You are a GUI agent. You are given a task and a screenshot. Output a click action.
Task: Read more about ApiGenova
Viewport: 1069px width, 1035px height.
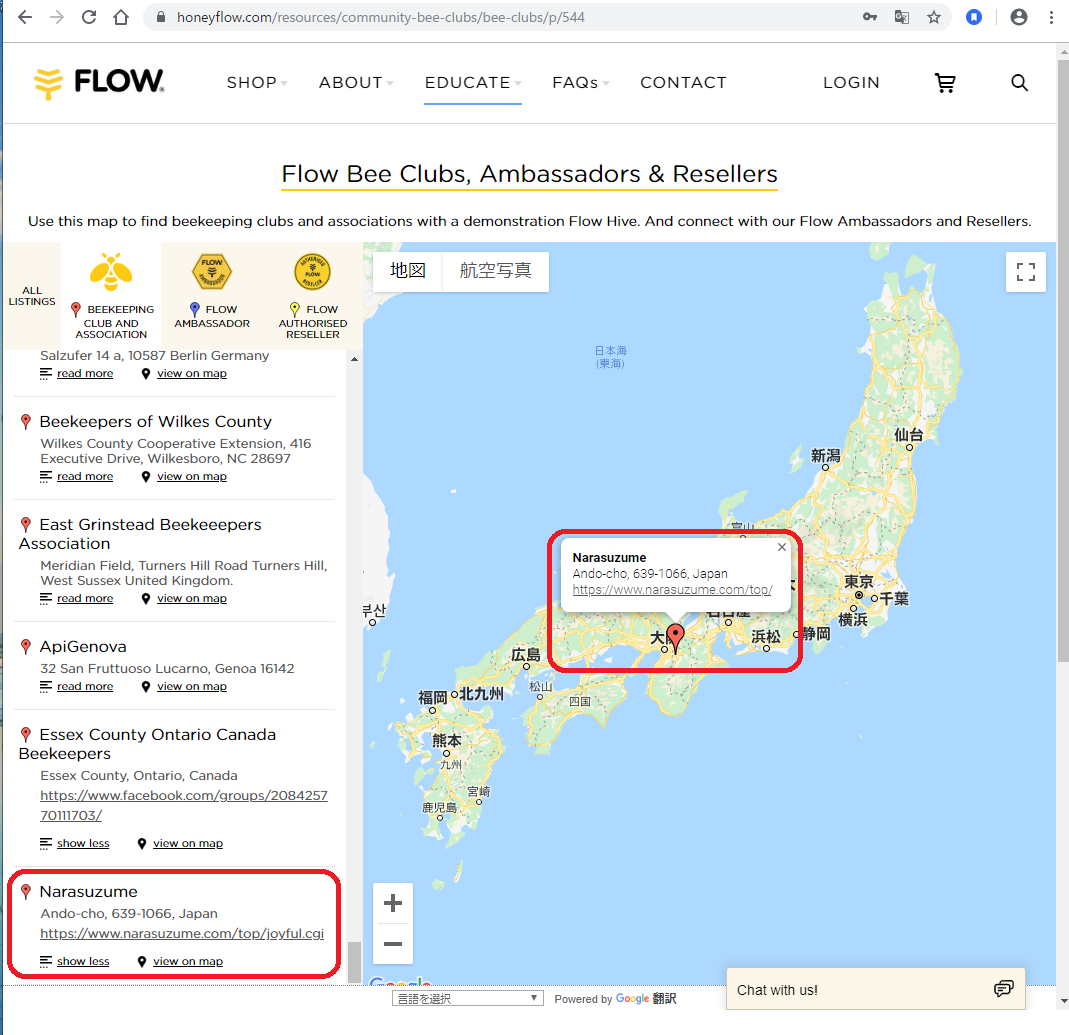[x=85, y=686]
